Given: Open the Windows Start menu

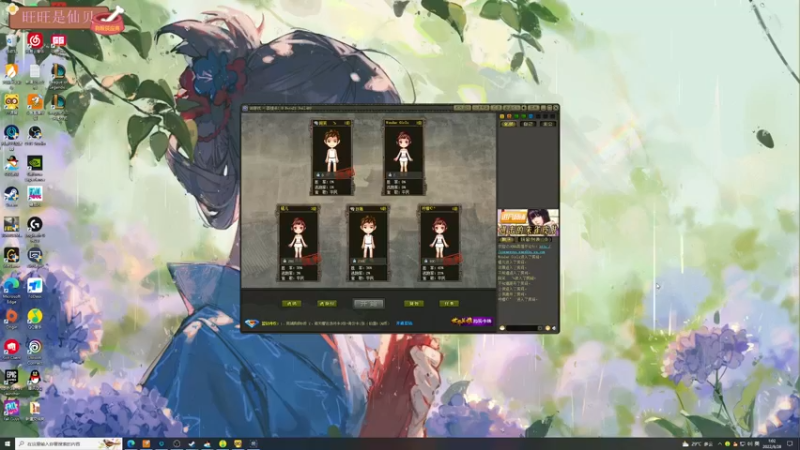Looking at the screenshot, I should click(7, 444).
